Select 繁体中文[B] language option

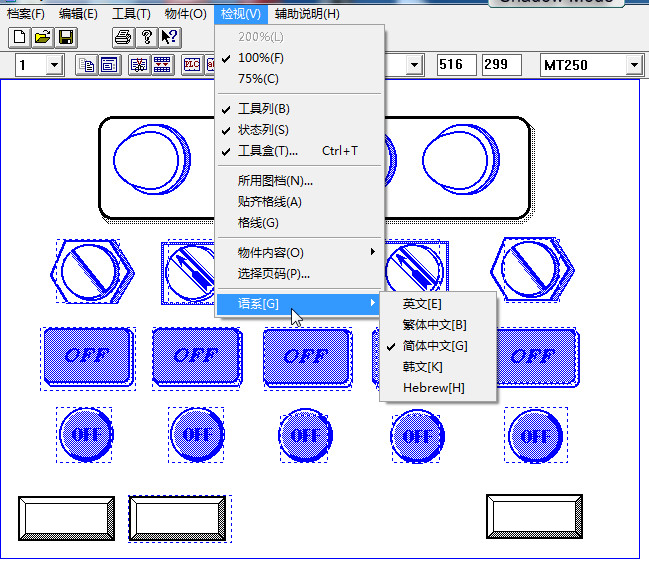(434, 325)
